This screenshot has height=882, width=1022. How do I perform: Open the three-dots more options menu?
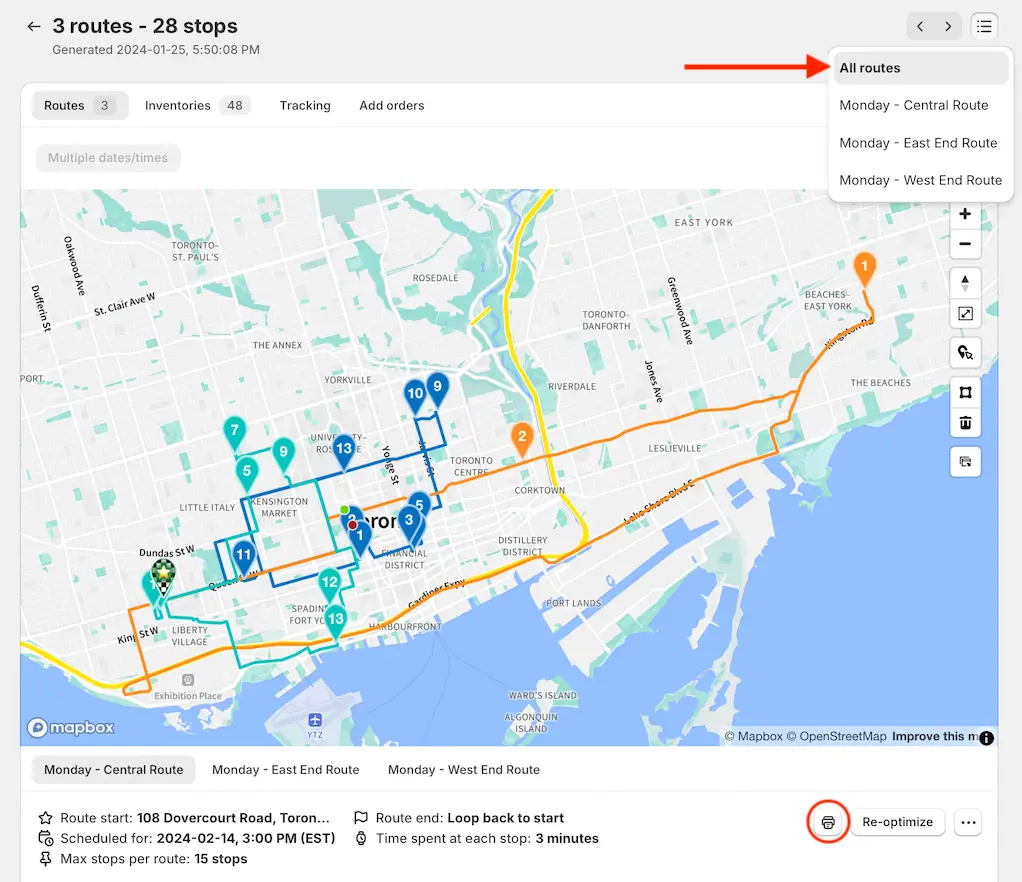coord(968,822)
